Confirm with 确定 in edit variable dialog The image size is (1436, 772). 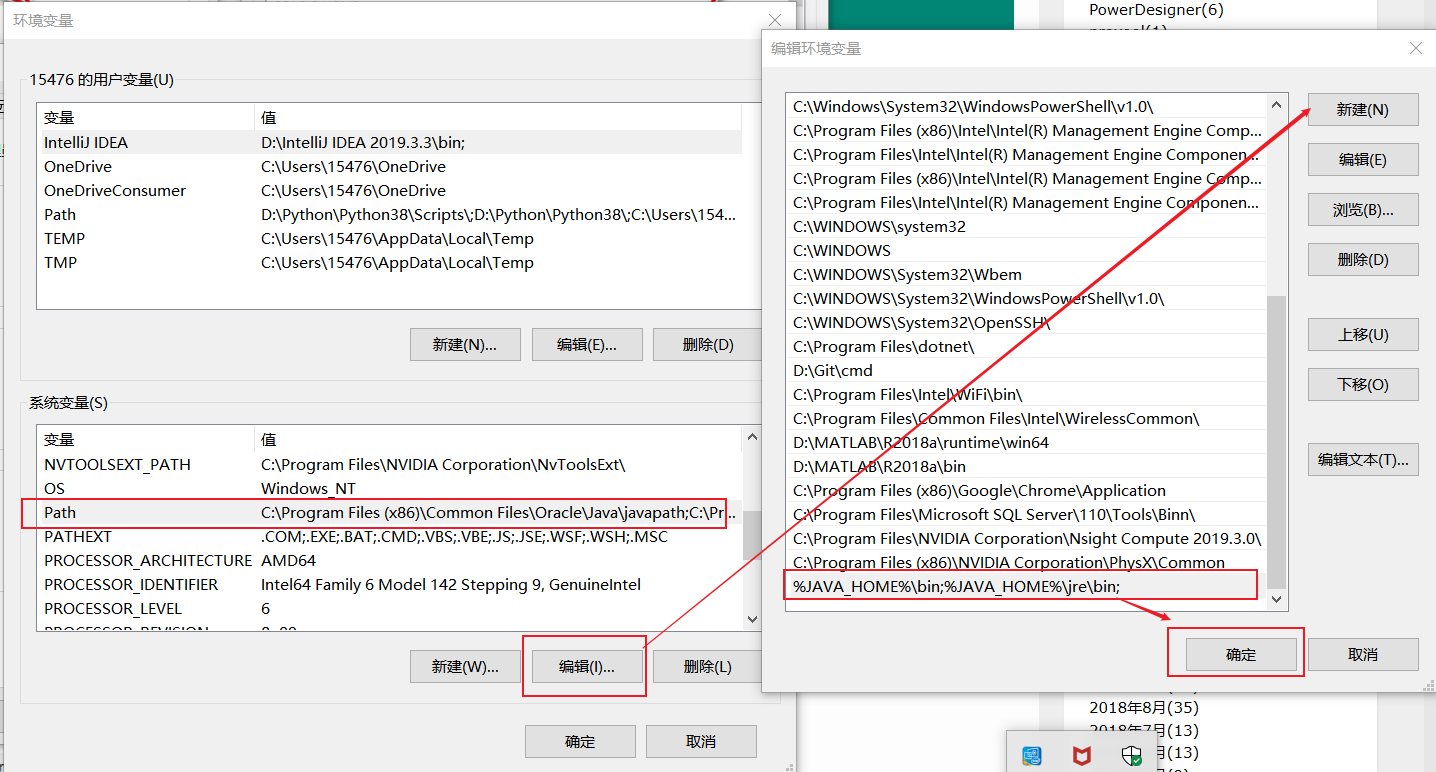pos(1241,655)
